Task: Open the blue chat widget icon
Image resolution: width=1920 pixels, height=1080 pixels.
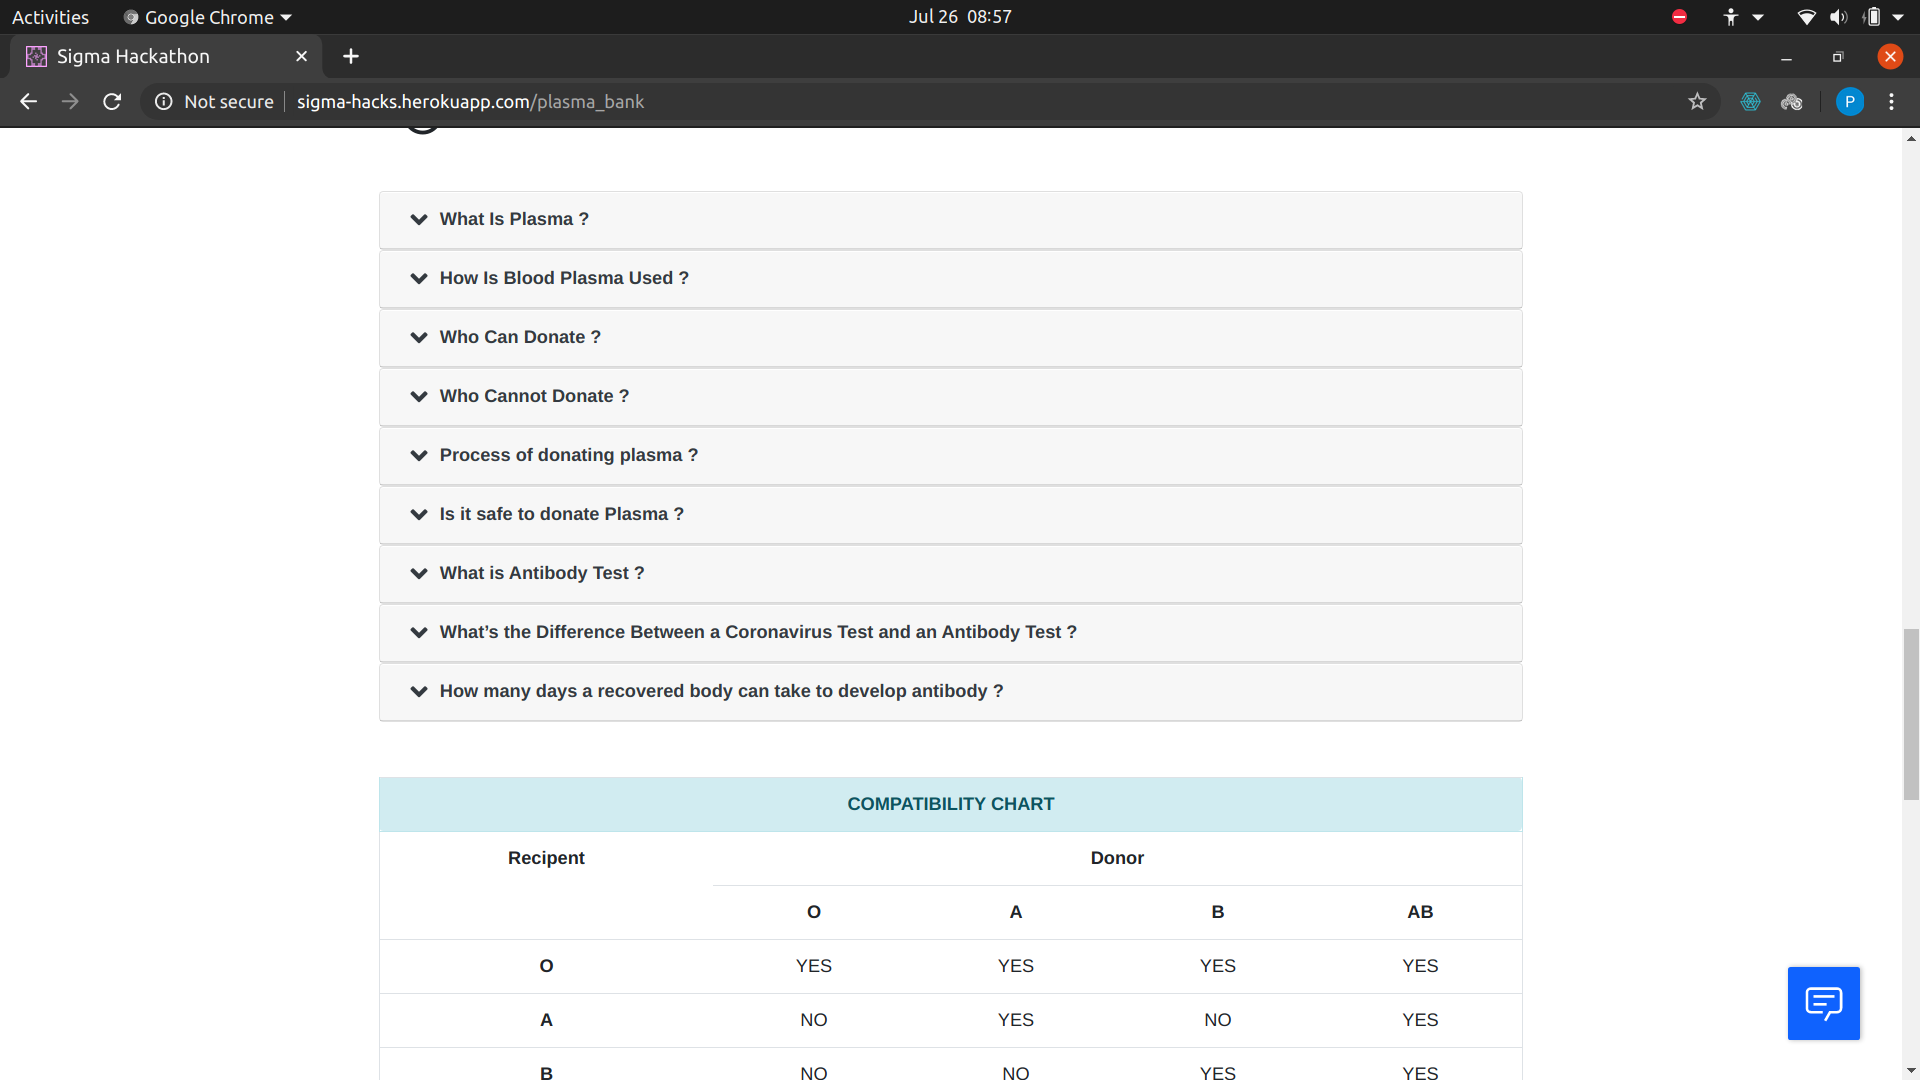Action: 1823,1003
